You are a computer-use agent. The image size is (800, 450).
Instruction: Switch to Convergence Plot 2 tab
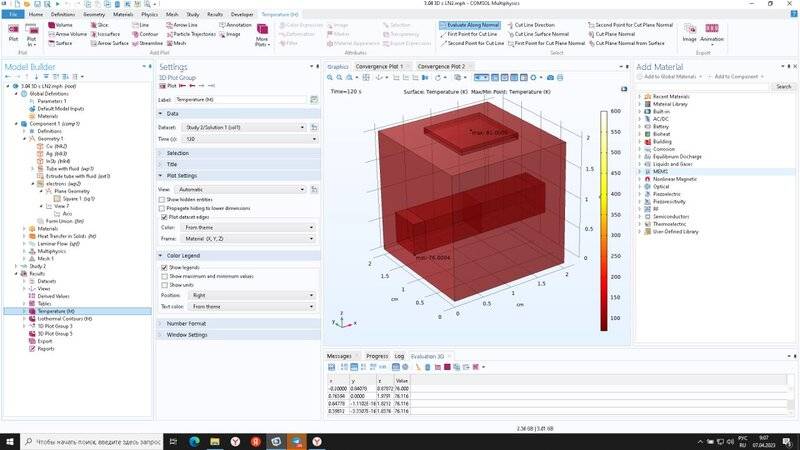pos(441,66)
